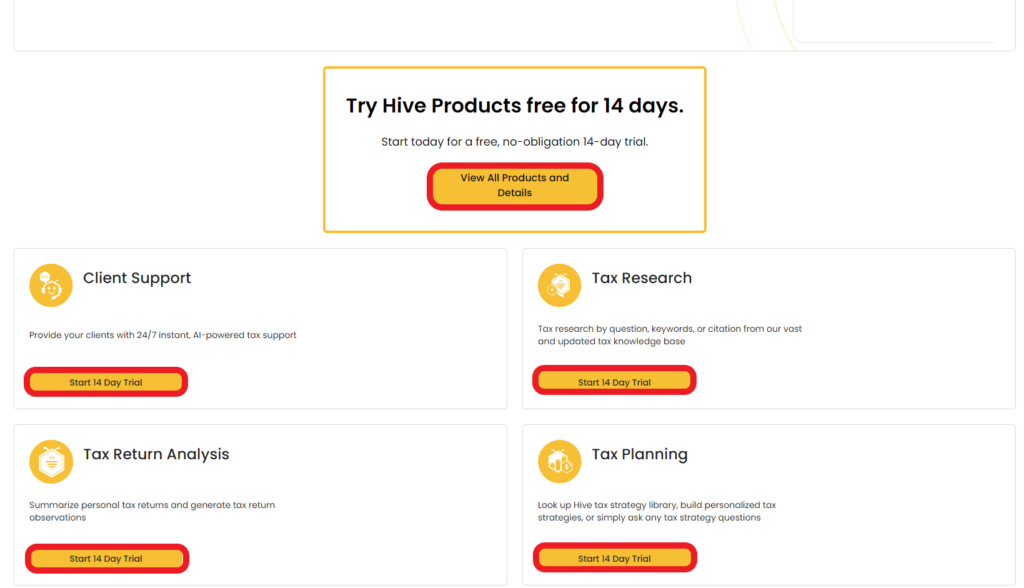Click the Tax Research shield icon
The height and width of the screenshot is (588, 1024).
pyautogui.click(x=559, y=285)
